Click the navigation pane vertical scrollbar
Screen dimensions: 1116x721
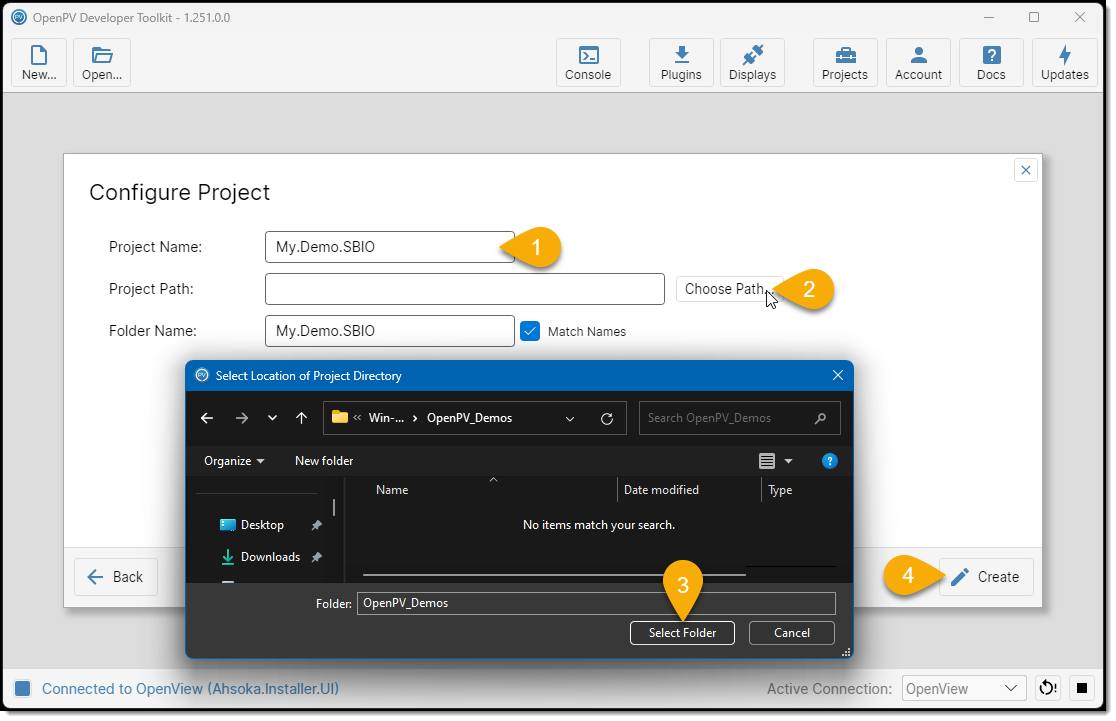click(334, 507)
